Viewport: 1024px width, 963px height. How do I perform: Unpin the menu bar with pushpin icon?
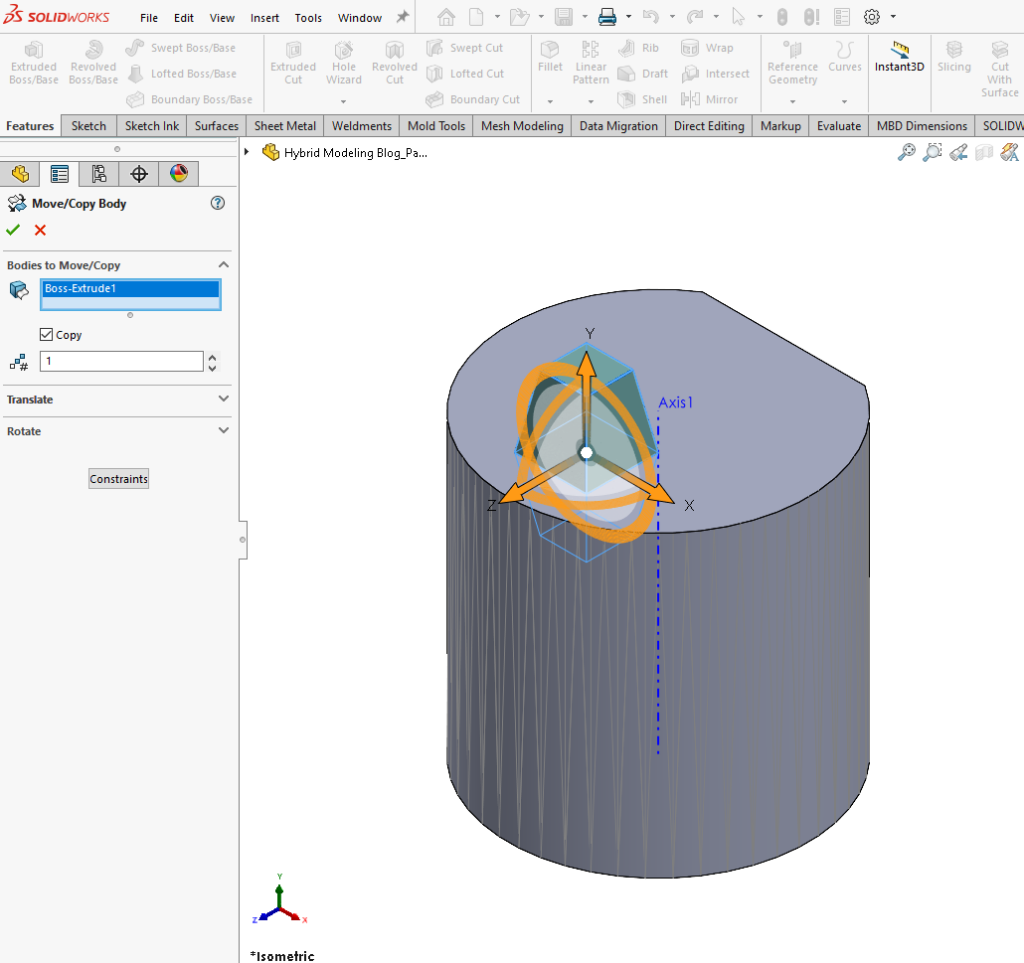click(403, 16)
